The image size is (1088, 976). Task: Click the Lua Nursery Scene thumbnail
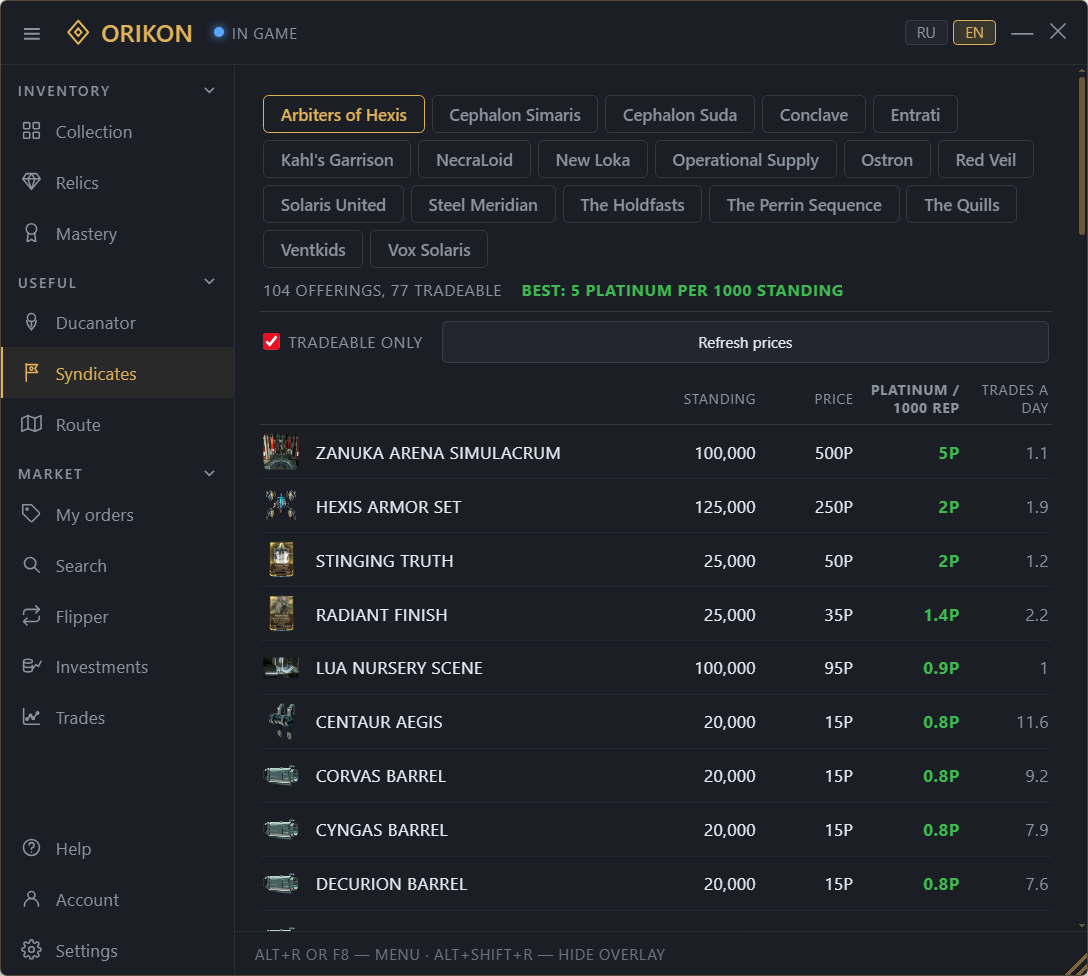click(x=281, y=667)
